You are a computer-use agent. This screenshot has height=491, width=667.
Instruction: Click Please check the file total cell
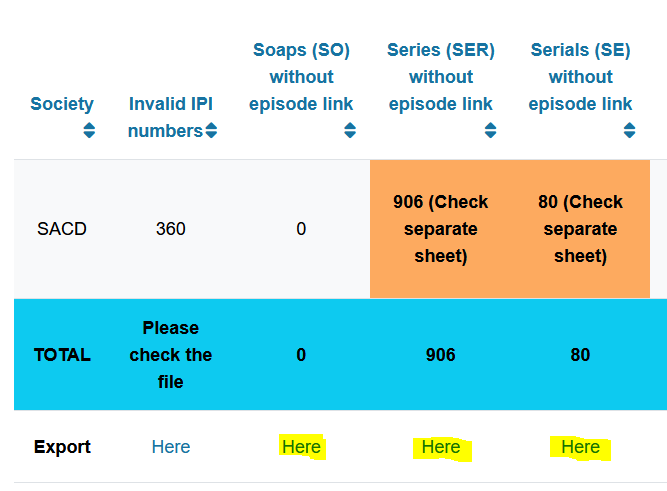pos(171,355)
